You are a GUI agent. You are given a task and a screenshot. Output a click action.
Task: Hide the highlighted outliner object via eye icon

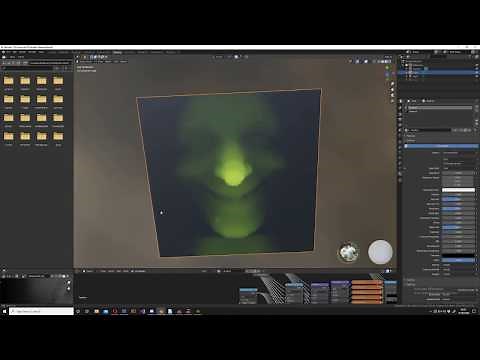477,72
